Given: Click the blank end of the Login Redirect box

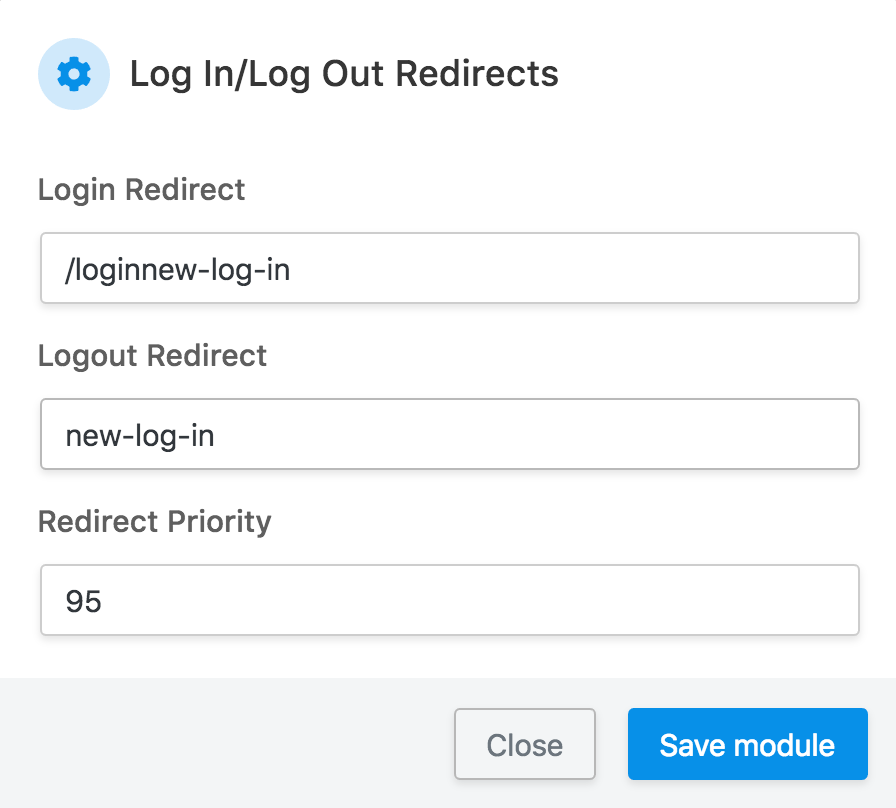Looking at the screenshot, I should [700, 268].
